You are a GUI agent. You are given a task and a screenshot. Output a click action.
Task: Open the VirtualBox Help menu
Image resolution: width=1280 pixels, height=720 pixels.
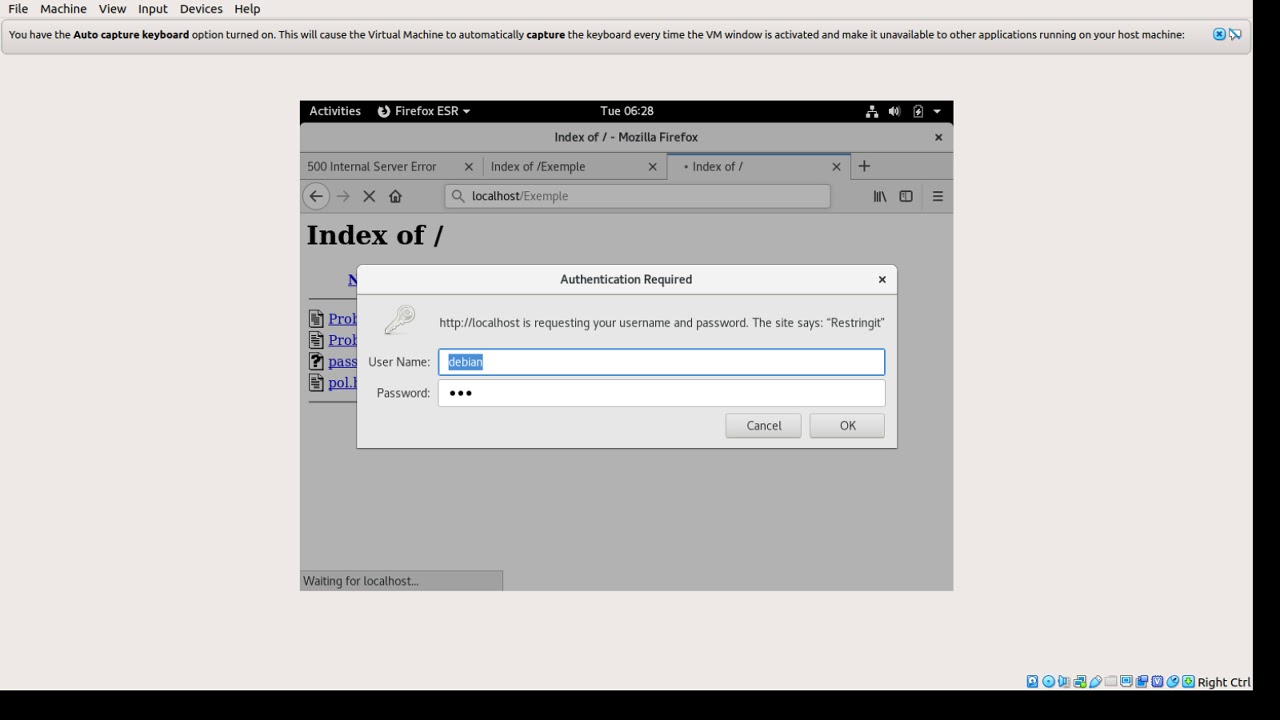247,9
